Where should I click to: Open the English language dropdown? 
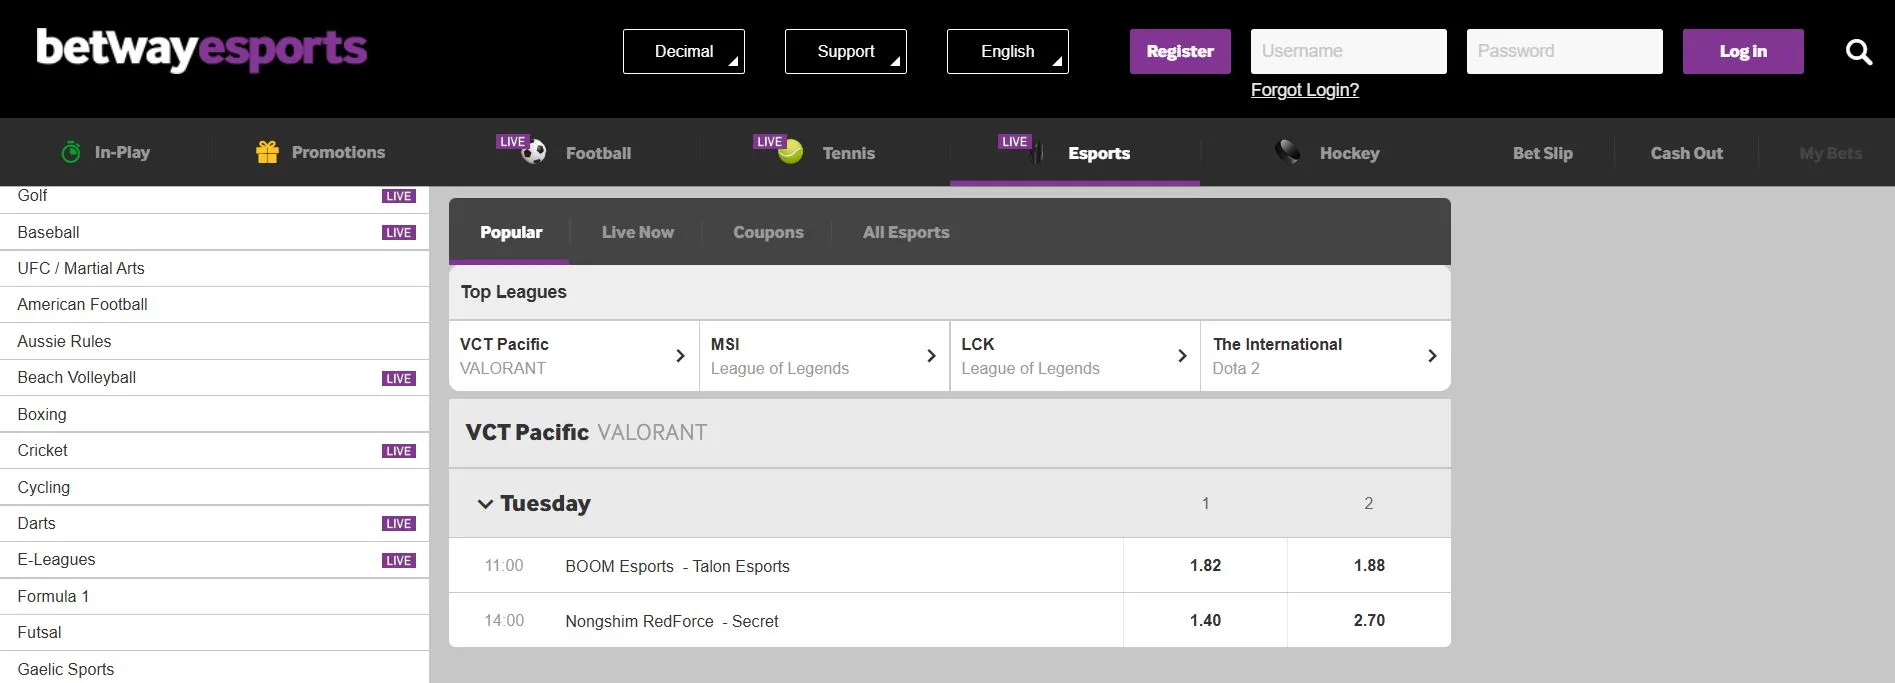point(1007,51)
